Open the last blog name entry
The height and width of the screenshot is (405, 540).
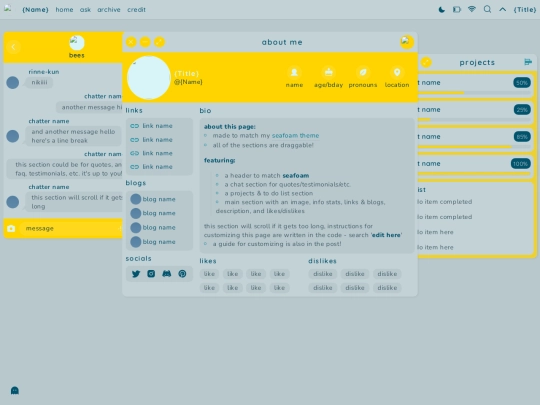click(153, 242)
